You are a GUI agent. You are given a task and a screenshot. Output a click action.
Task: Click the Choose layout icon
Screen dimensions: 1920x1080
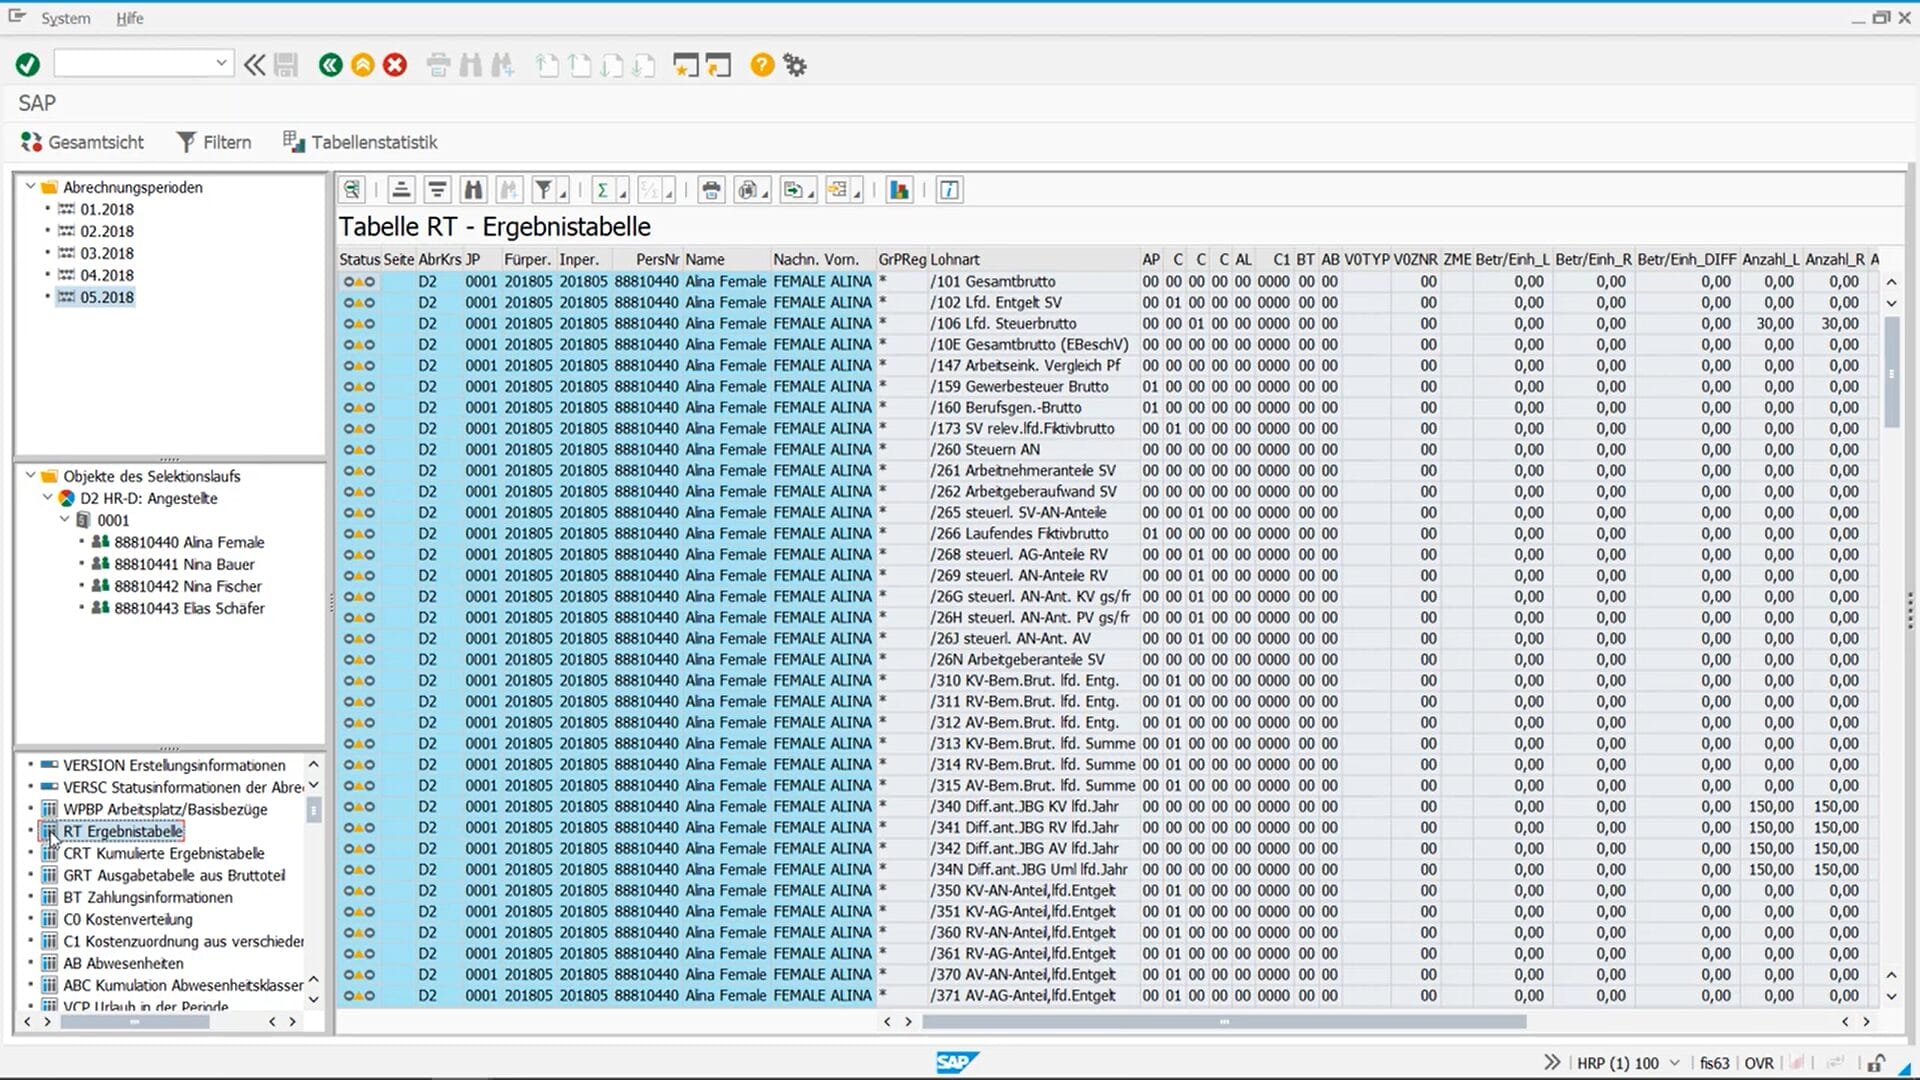coord(838,190)
